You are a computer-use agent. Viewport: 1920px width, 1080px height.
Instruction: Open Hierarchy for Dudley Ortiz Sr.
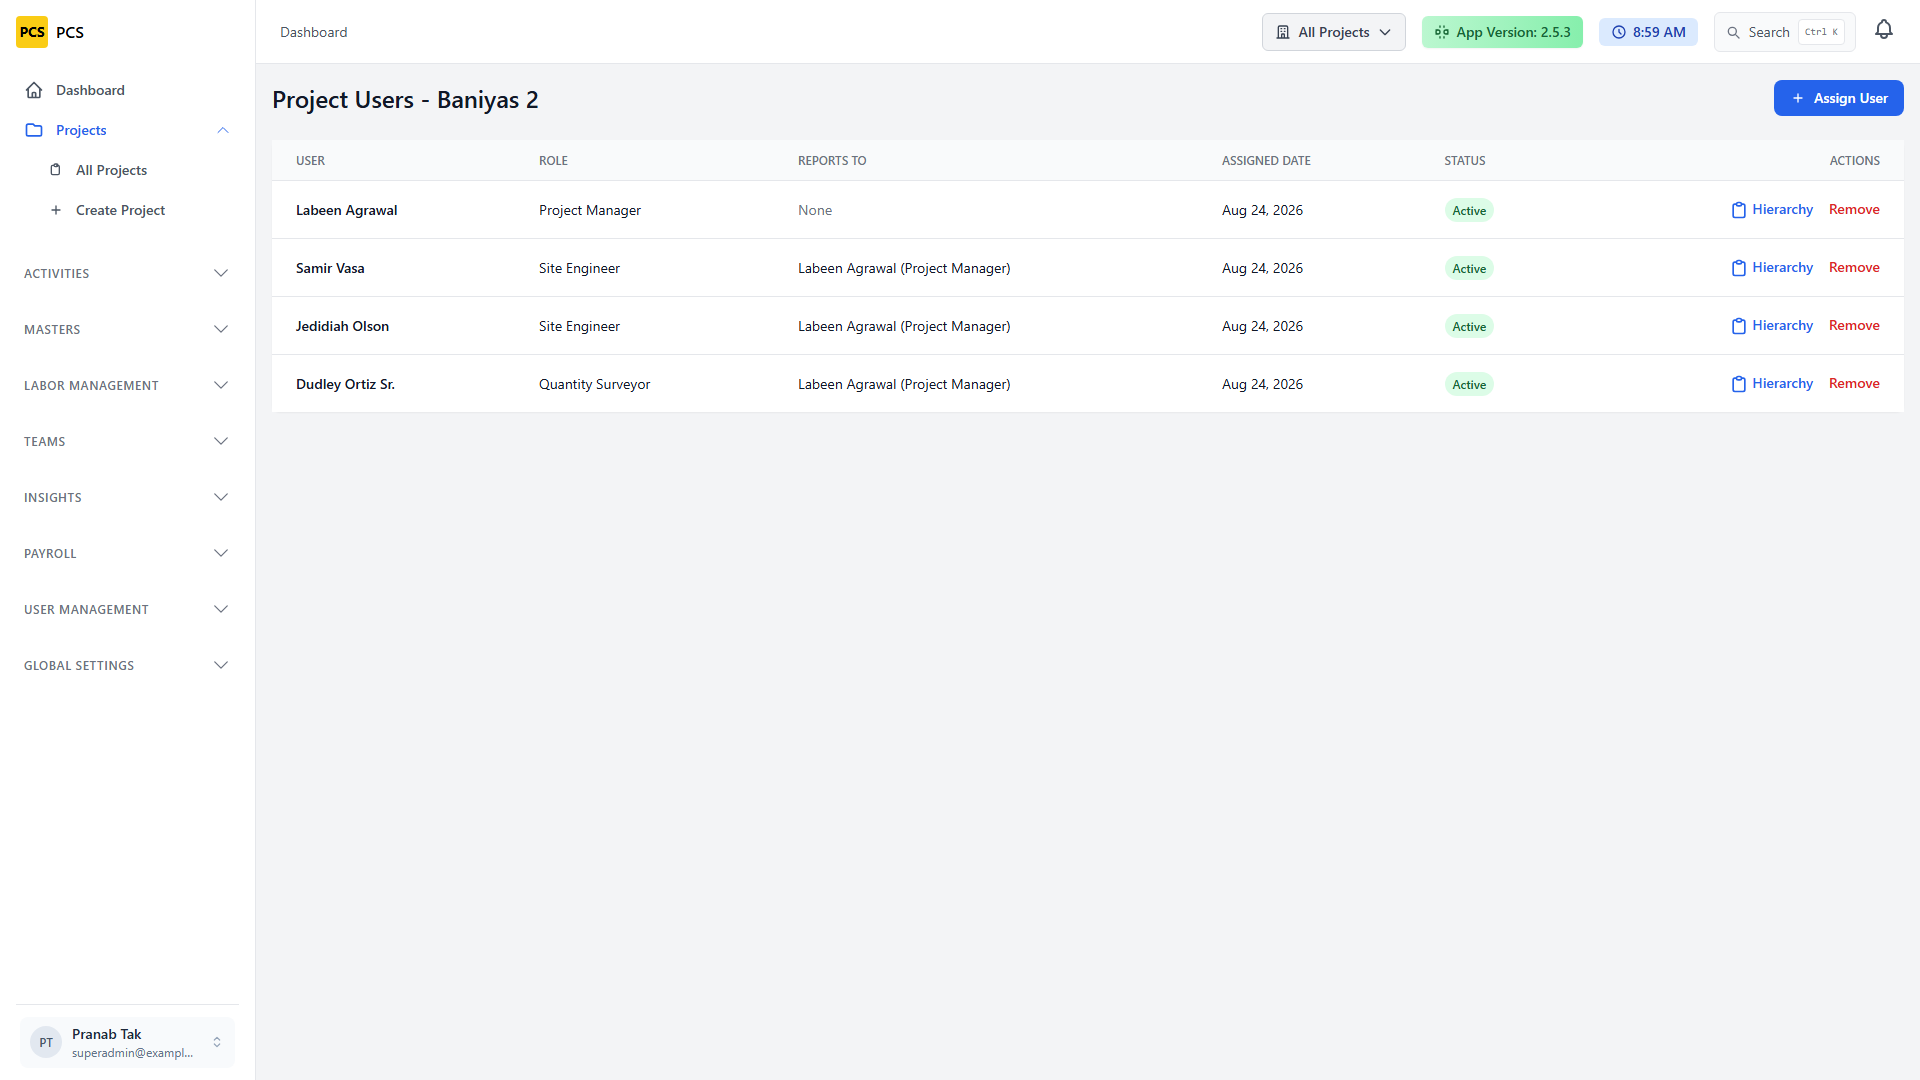(1772, 384)
